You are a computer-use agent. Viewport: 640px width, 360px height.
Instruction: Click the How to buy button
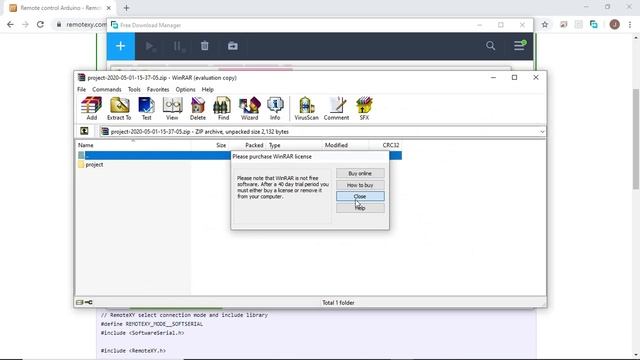click(x=360, y=185)
